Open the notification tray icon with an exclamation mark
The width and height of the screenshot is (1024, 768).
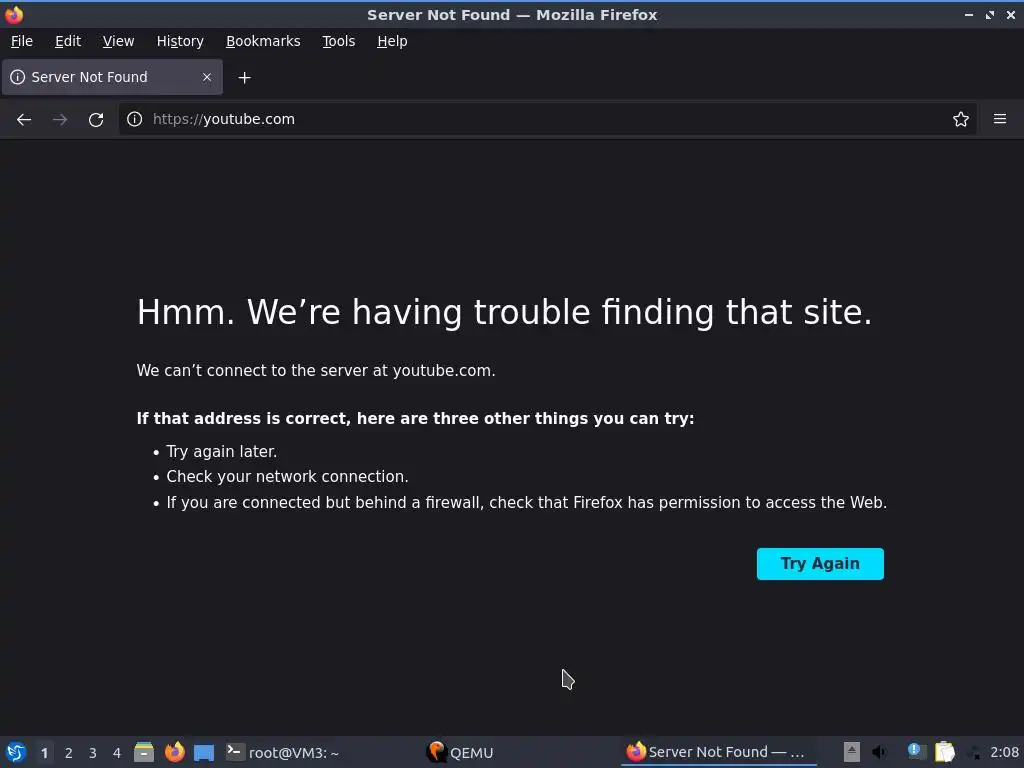pyautogui.click(x=914, y=752)
